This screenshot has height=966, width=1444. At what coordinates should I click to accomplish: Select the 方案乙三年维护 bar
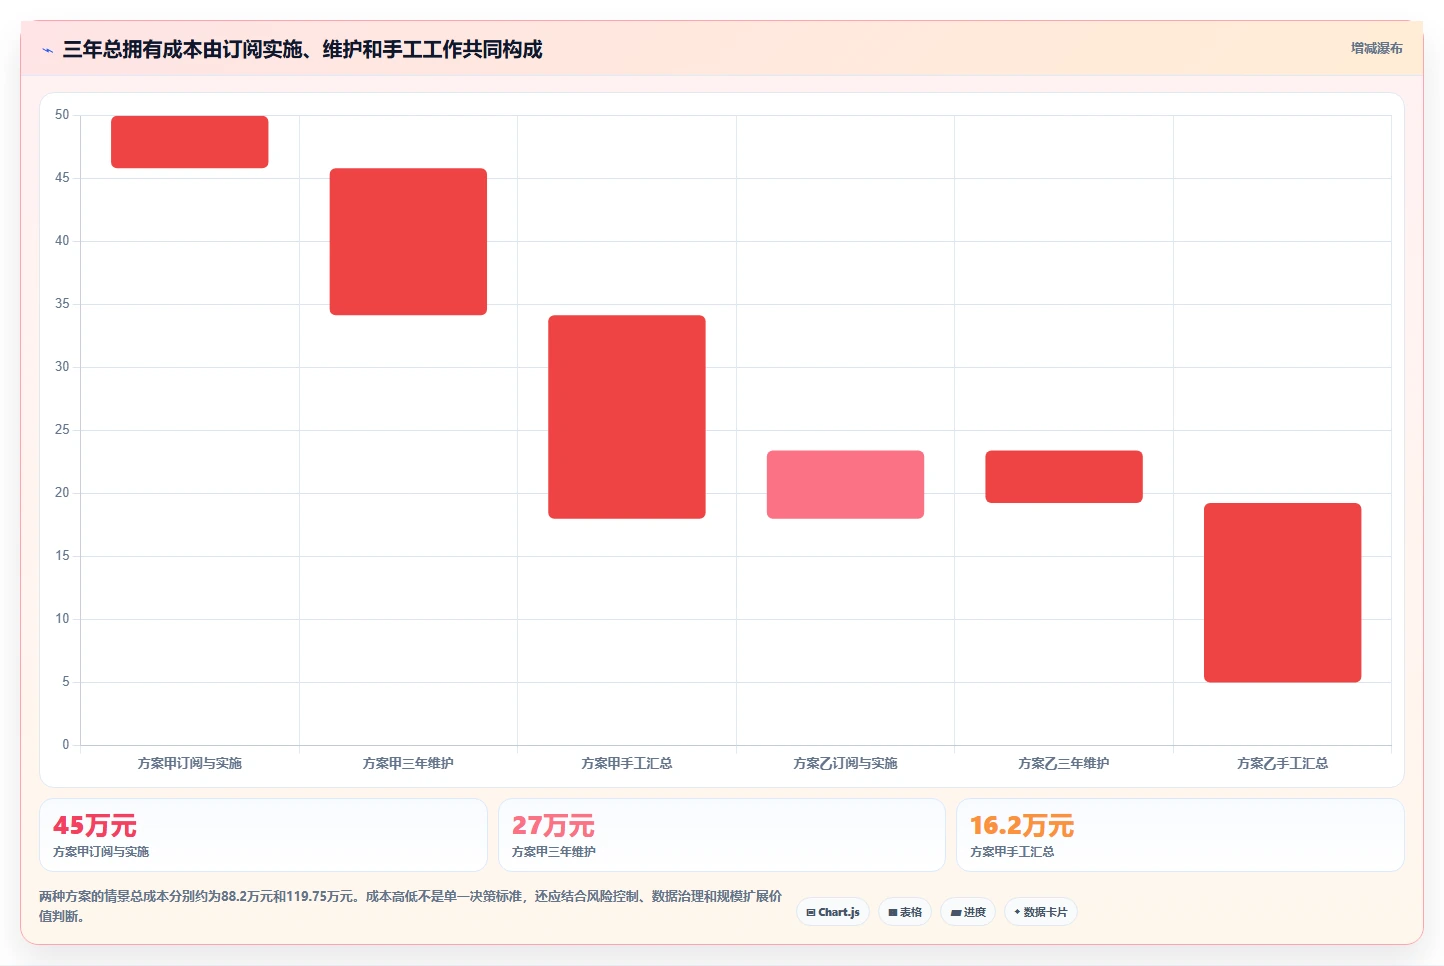[x=1064, y=477]
